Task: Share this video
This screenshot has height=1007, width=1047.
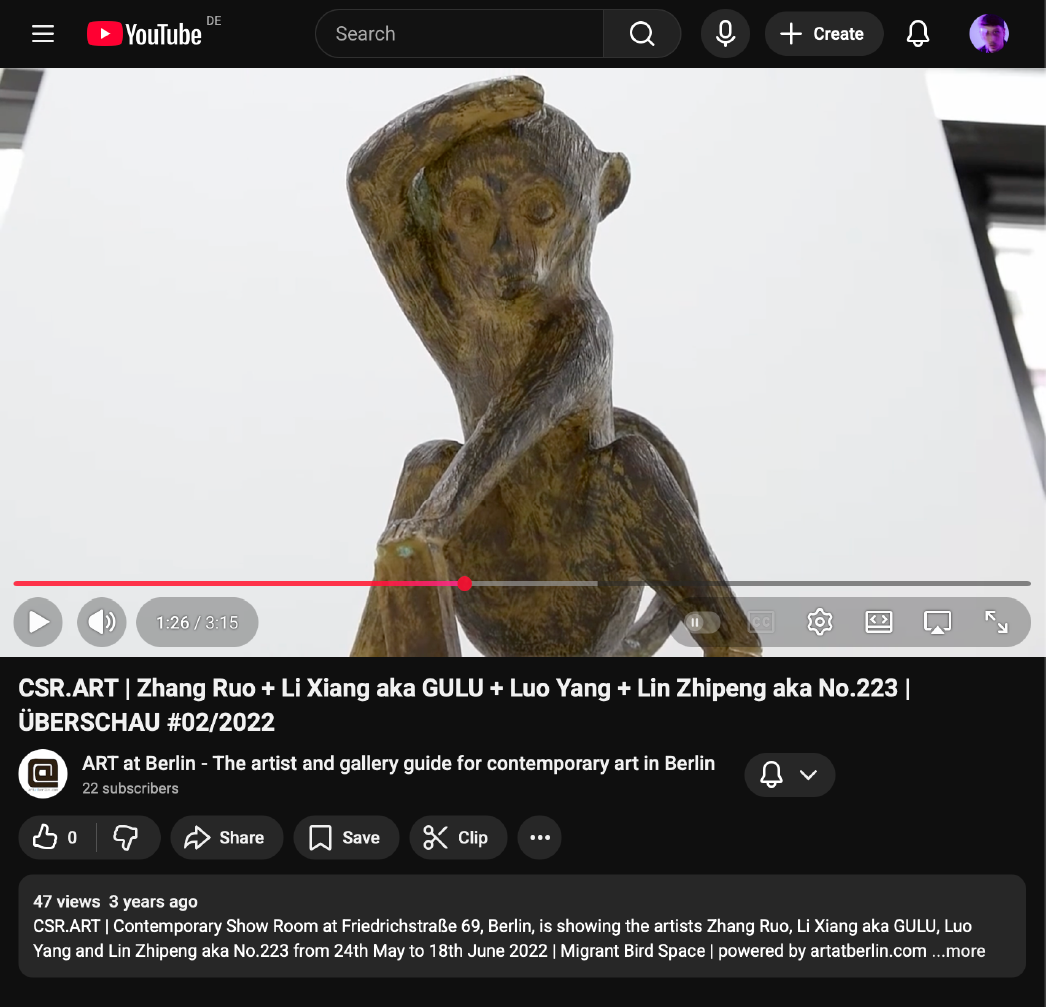Action: tap(226, 838)
